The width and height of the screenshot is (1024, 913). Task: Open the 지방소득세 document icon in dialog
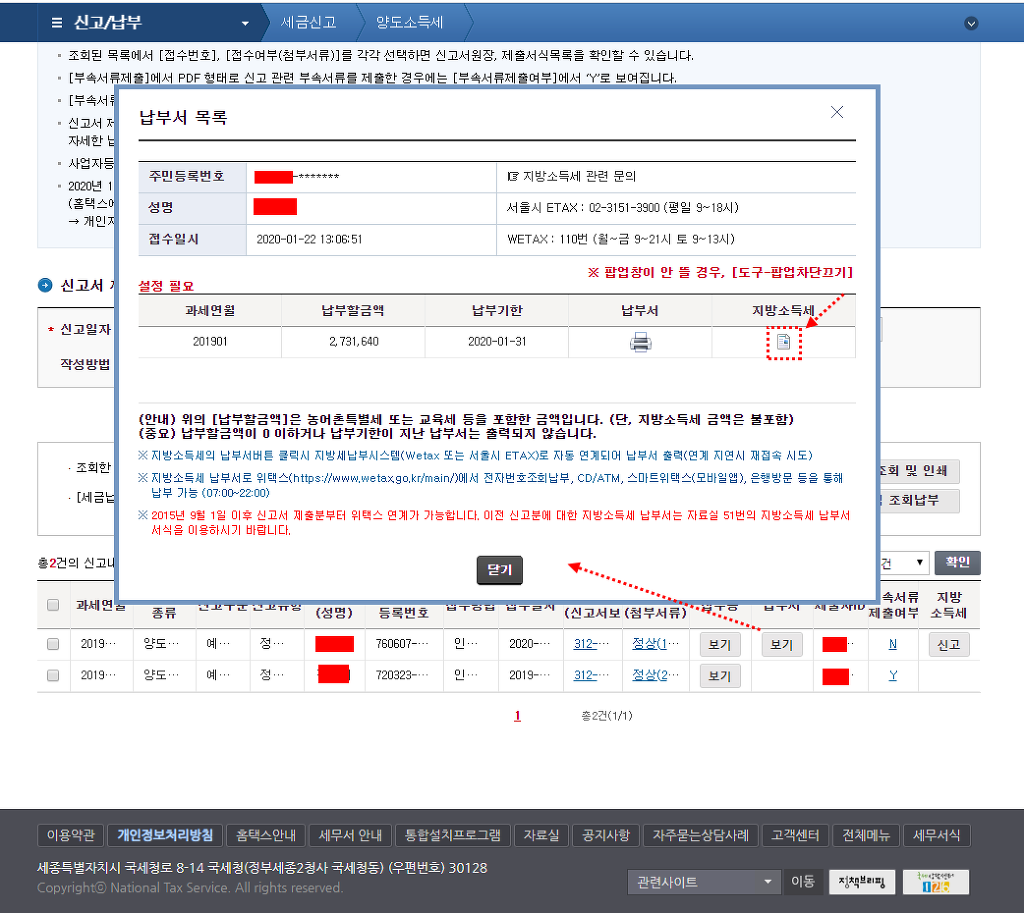coord(783,342)
